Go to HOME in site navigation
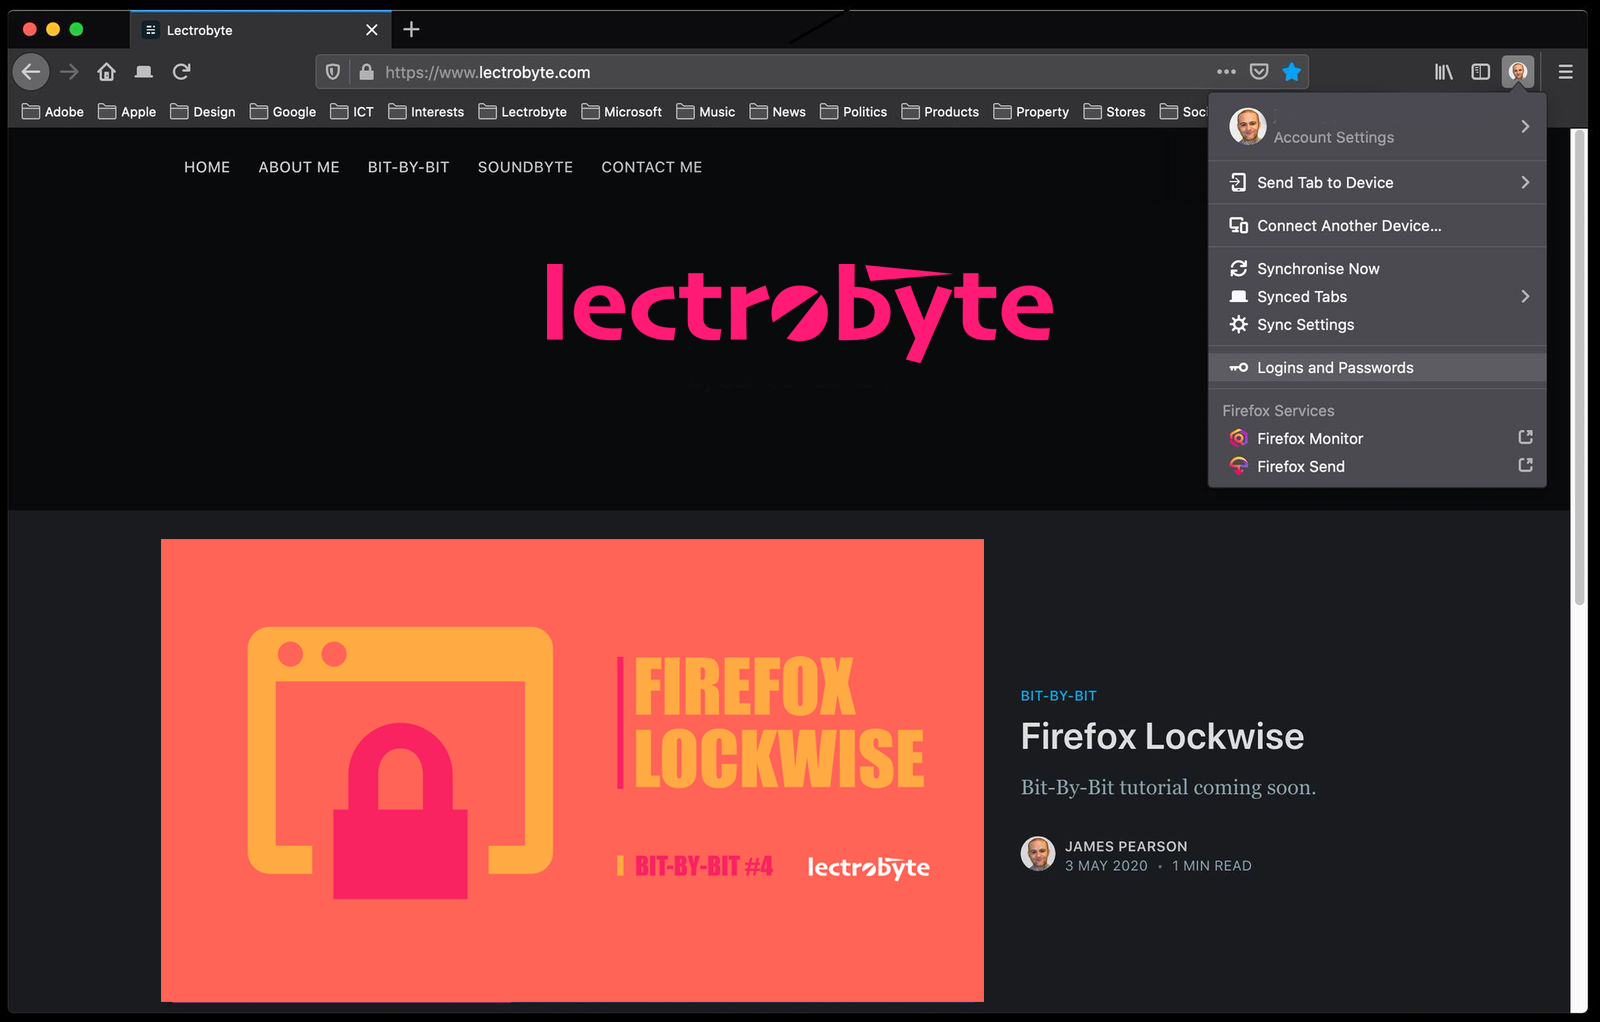The height and width of the screenshot is (1022, 1600). click(207, 167)
